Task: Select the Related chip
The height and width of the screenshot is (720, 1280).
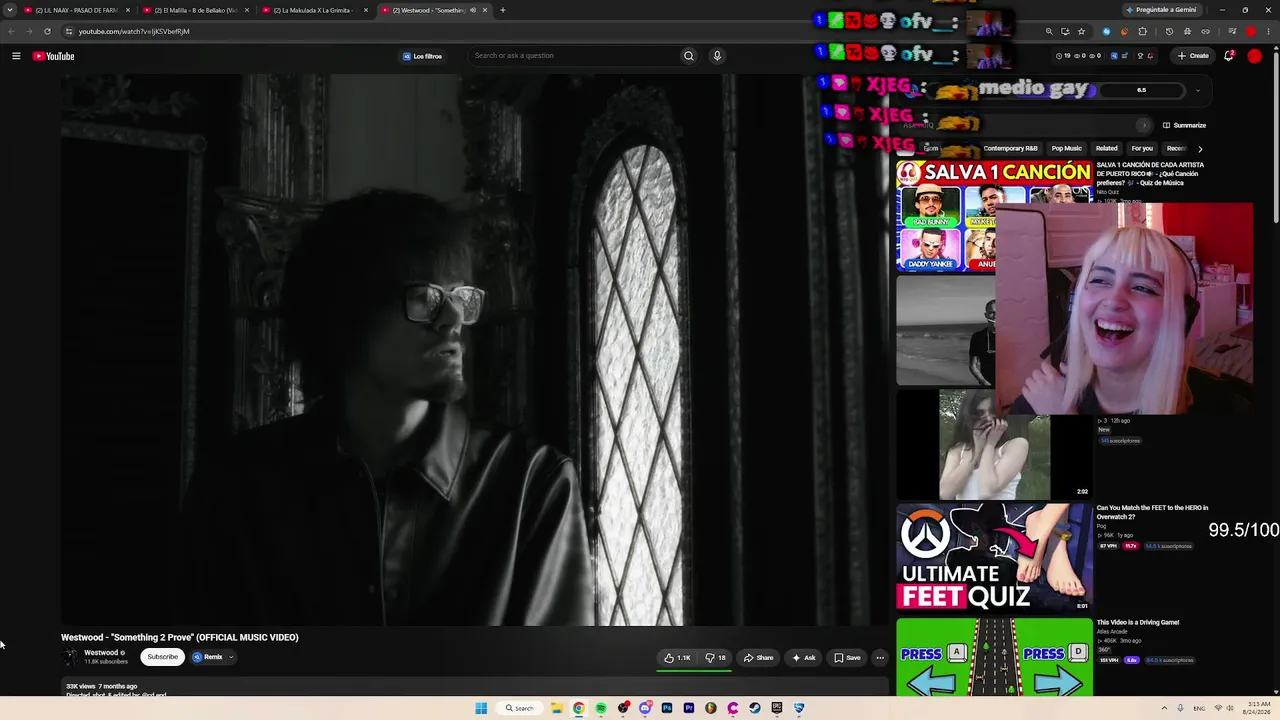Action: [x=1106, y=149]
